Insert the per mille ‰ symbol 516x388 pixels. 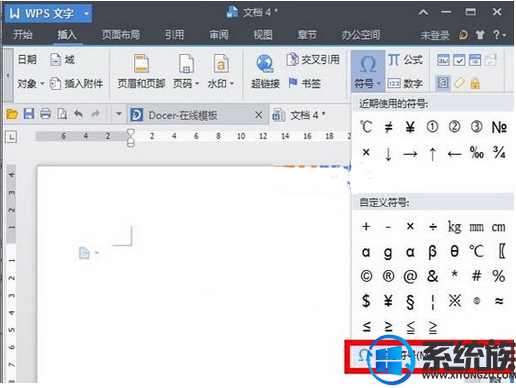click(477, 153)
